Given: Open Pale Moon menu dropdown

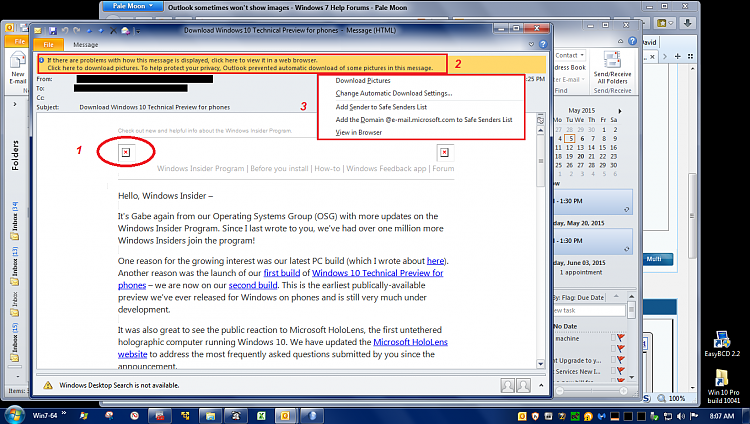Looking at the screenshot, I should (x=133, y=6).
